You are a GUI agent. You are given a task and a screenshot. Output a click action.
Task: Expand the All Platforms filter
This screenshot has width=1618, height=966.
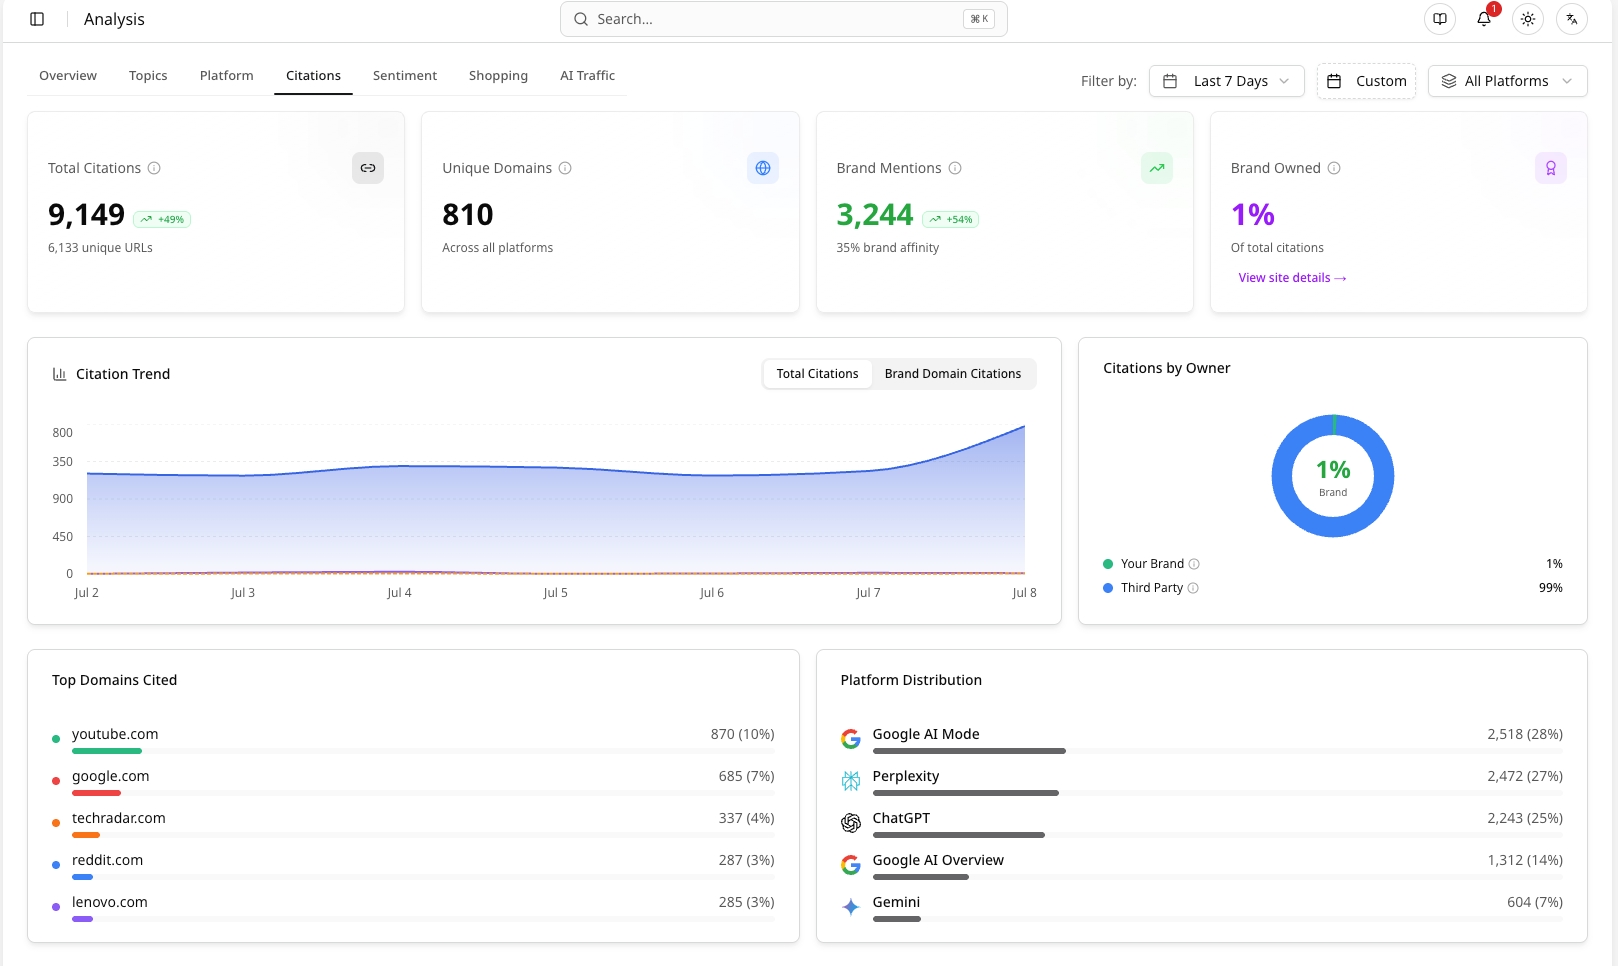click(1508, 81)
